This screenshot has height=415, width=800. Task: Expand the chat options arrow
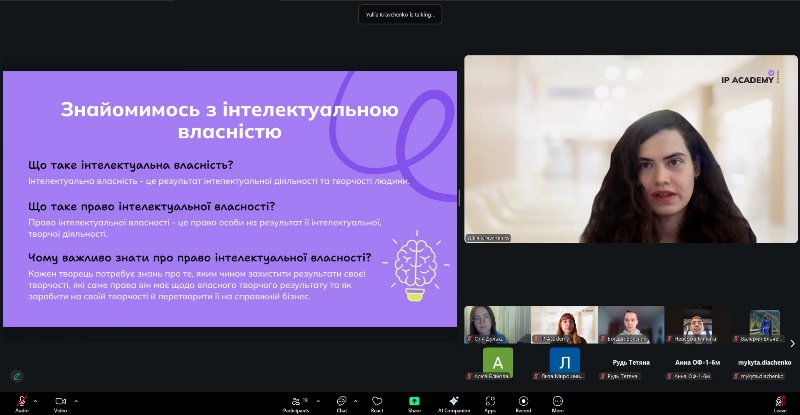[x=354, y=398]
